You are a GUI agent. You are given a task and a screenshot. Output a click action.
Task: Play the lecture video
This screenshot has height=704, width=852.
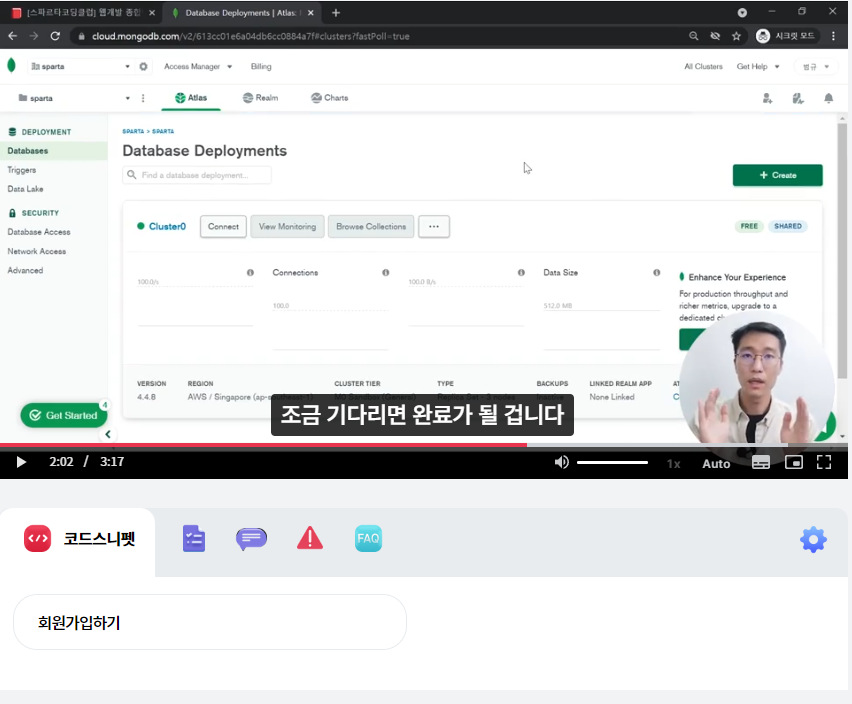point(21,462)
